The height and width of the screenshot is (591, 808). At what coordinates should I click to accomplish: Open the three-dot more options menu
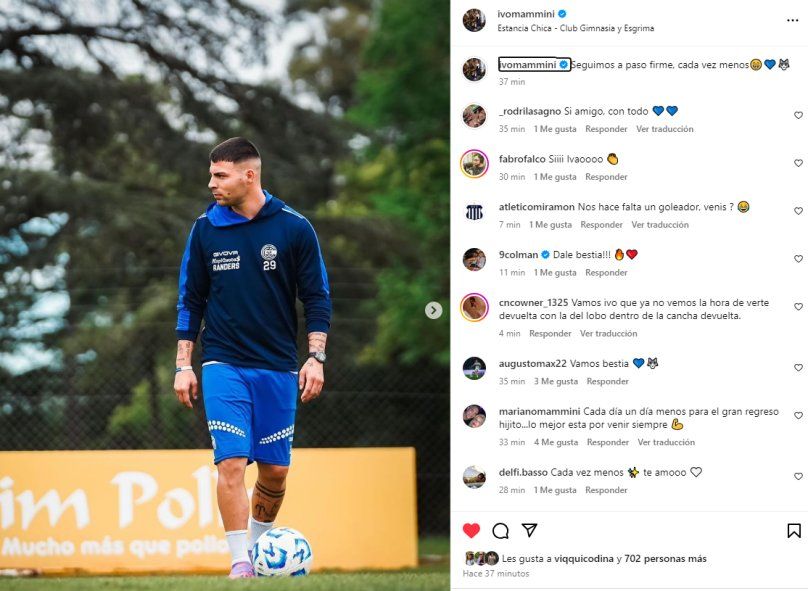793,21
